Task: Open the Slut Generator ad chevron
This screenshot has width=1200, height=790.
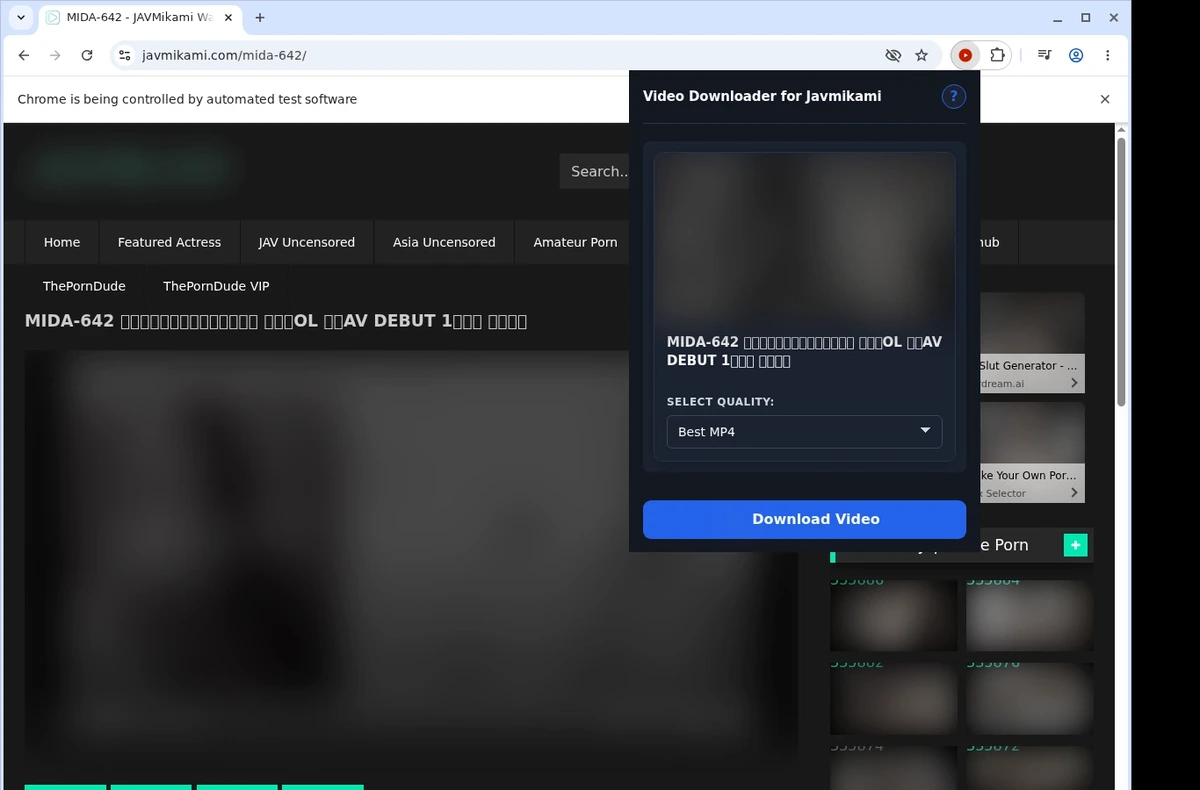Action: coord(1074,383)
